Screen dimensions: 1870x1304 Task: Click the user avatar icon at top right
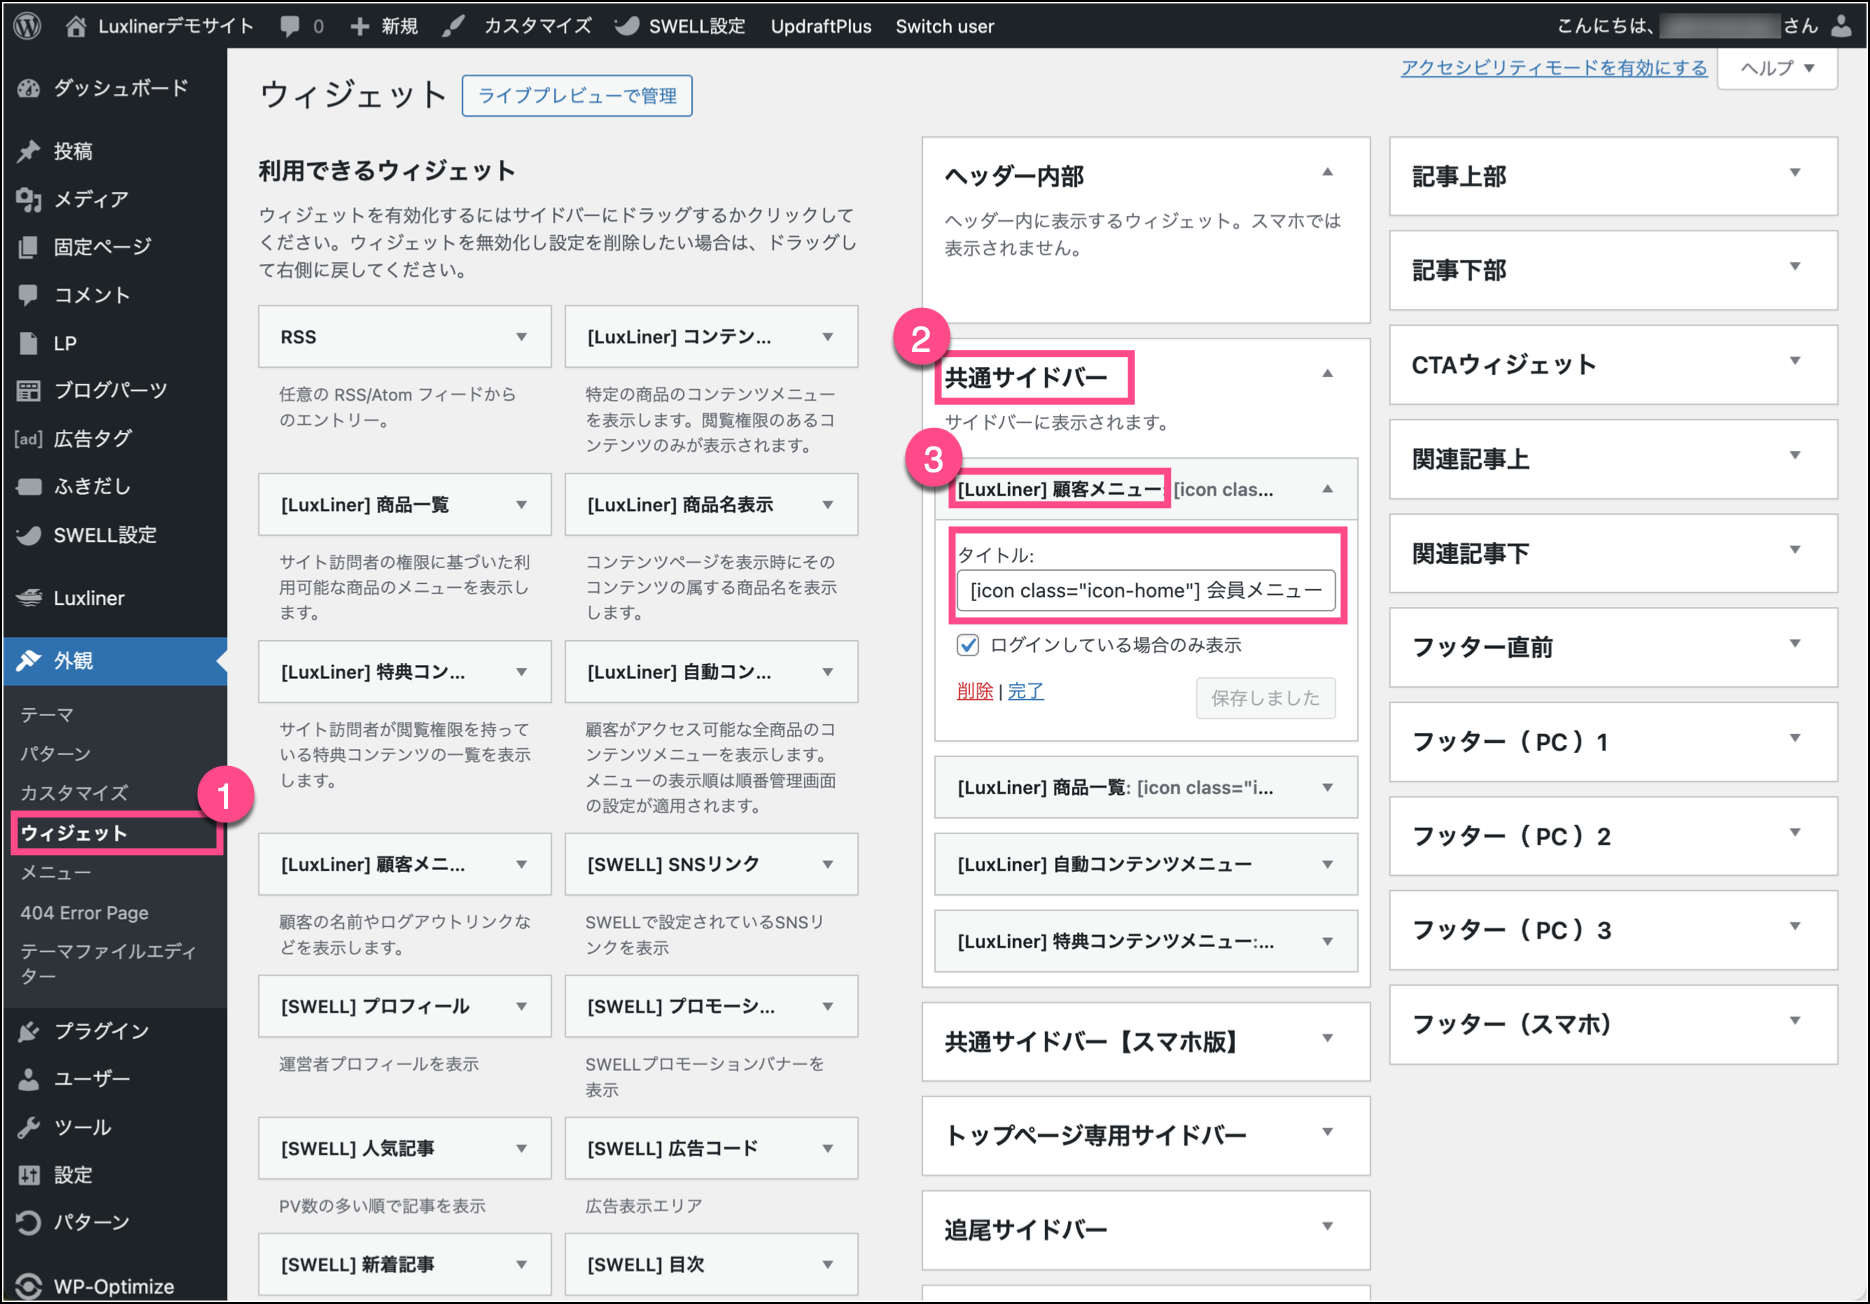tap(1841, 27)
